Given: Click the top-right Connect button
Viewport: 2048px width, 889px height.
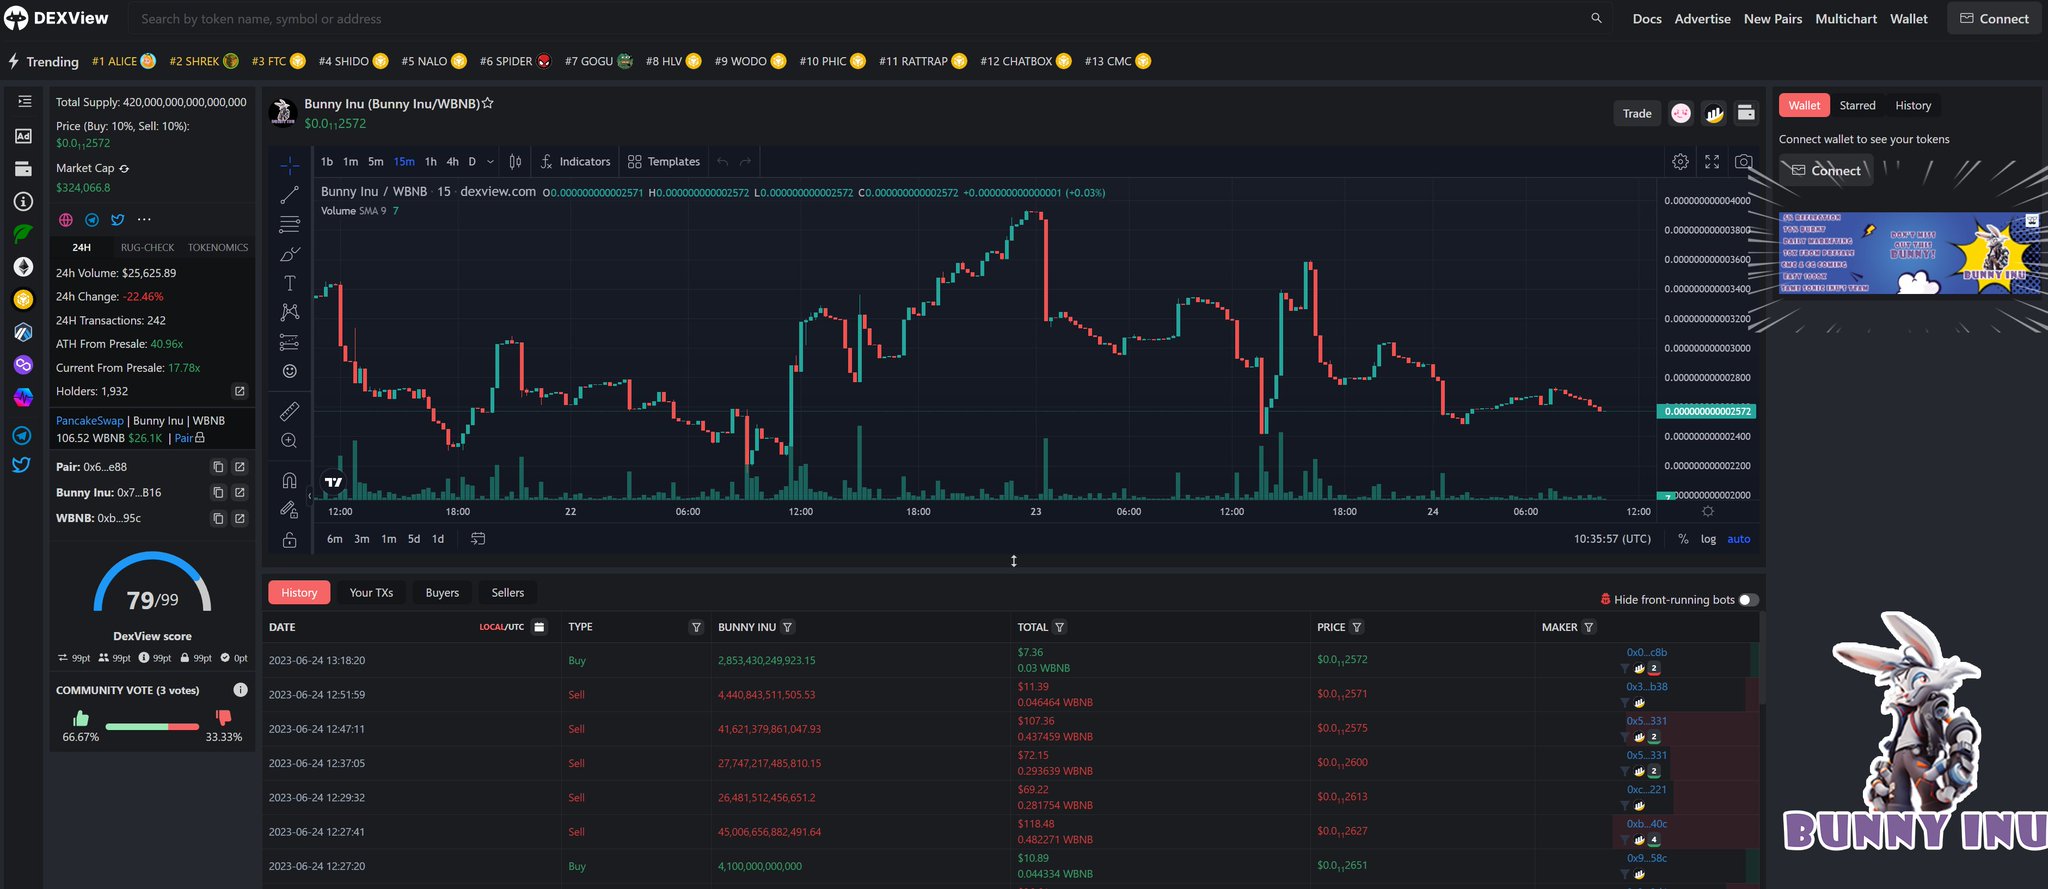Looking at the screenshot, I should [x=1994, y=18].
